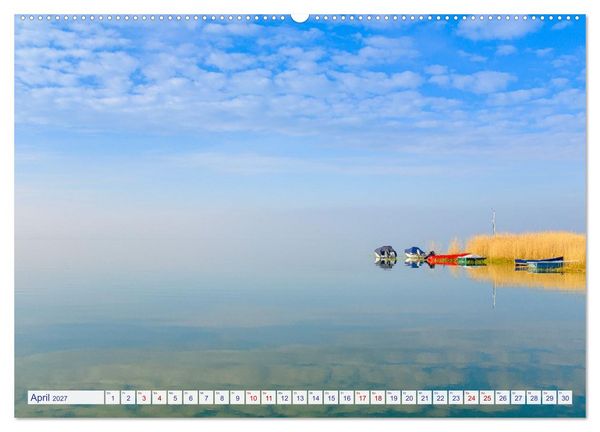The width and height of the screenshot is (600, 432).
Task: Choose day 15 cell
Action: pyautogui.click(x=331, y=397)
